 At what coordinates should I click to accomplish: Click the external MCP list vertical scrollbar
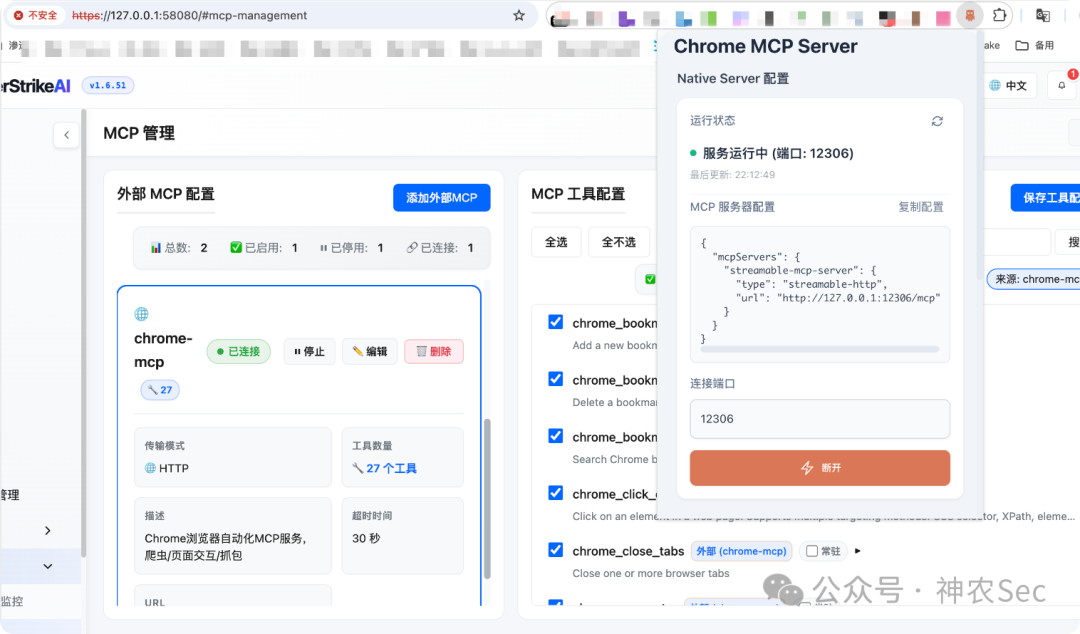click(x=487, y=498)
